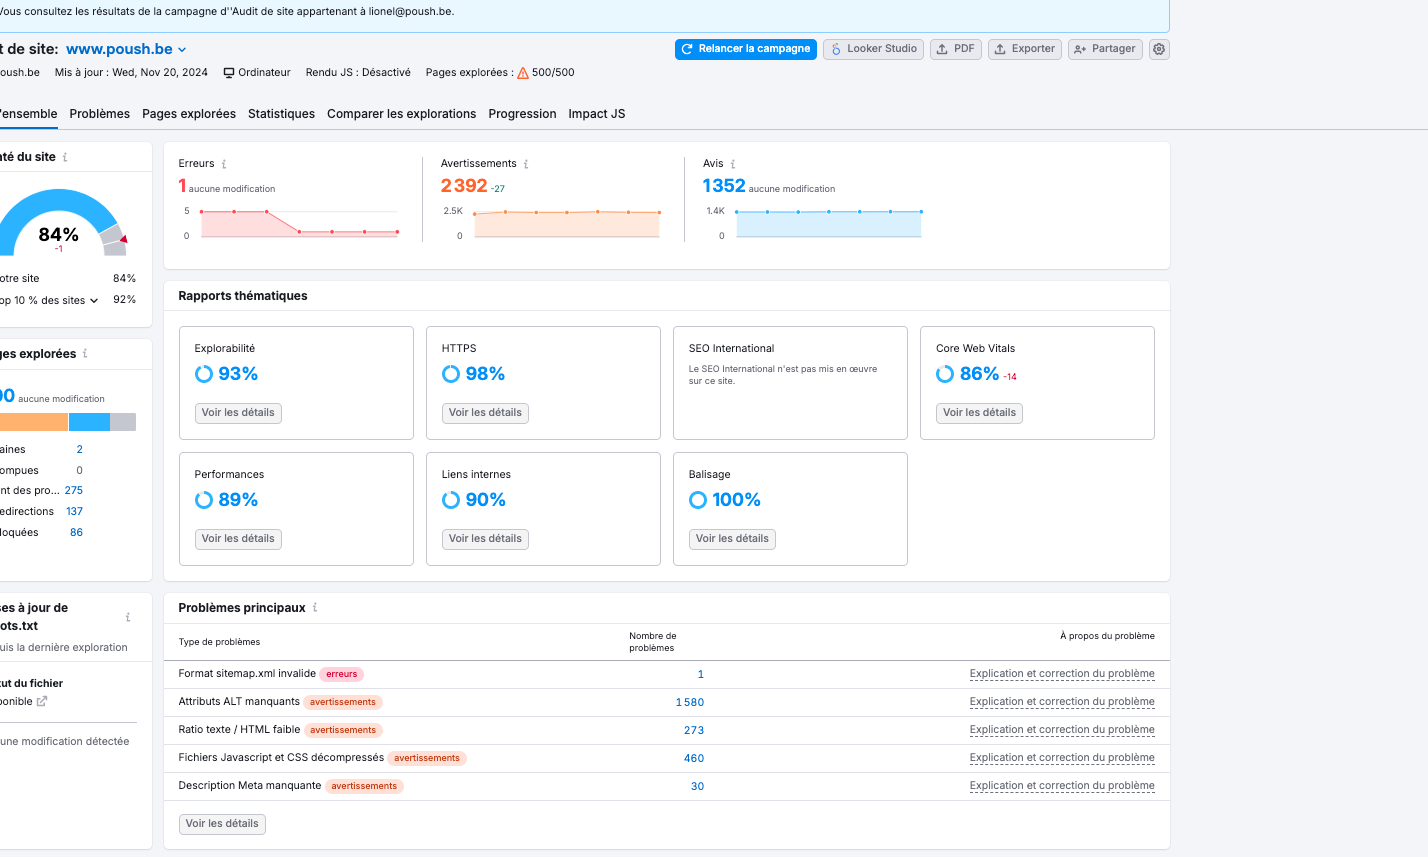Viewport: 1428px width, 857px height.
Task: Open the settings gear icon
Action: [1159, 49]
